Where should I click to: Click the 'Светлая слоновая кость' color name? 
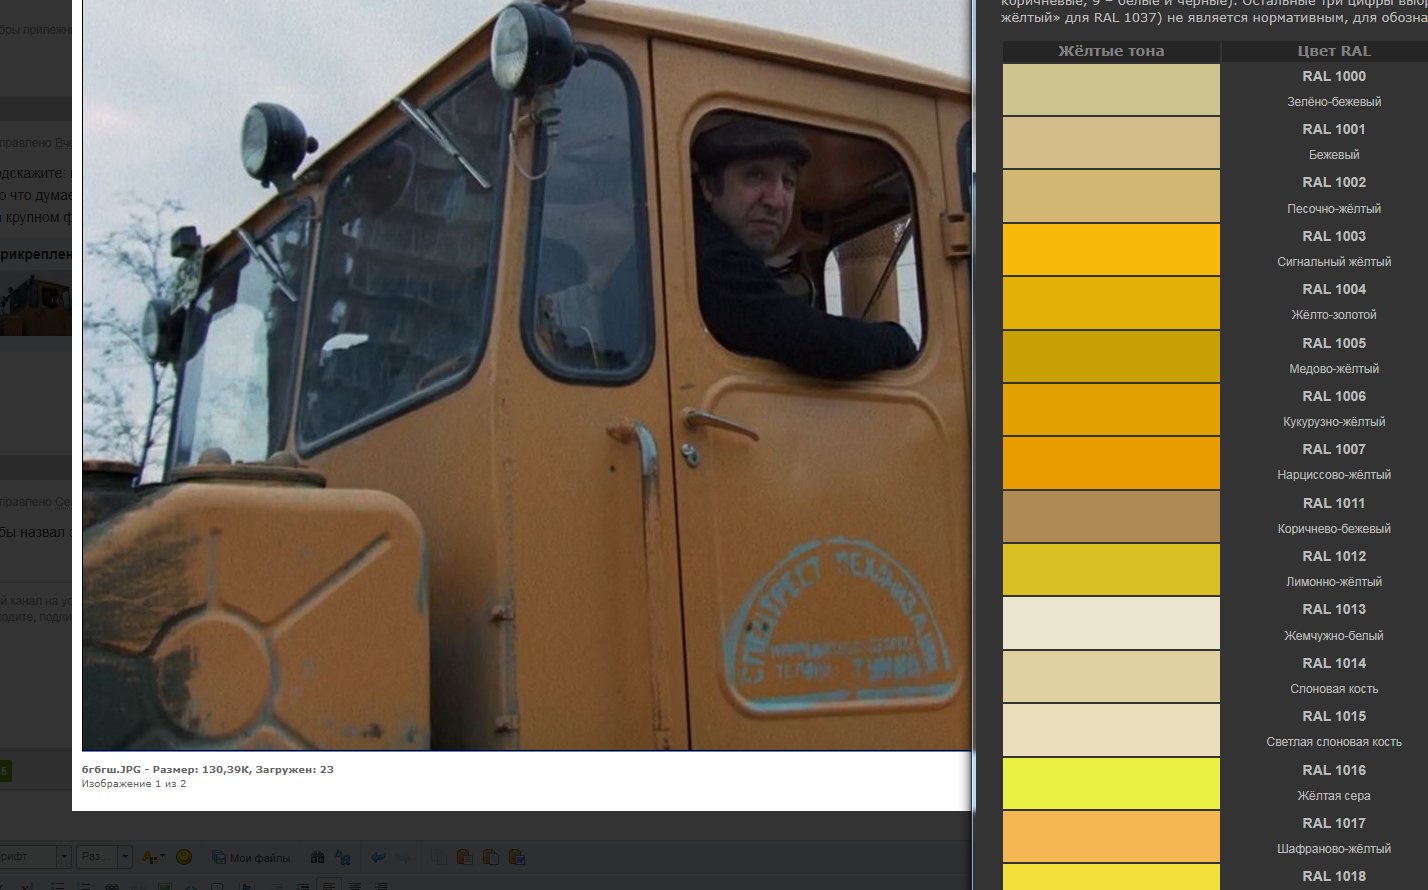pyautogui.click(x=1334, y=742)
